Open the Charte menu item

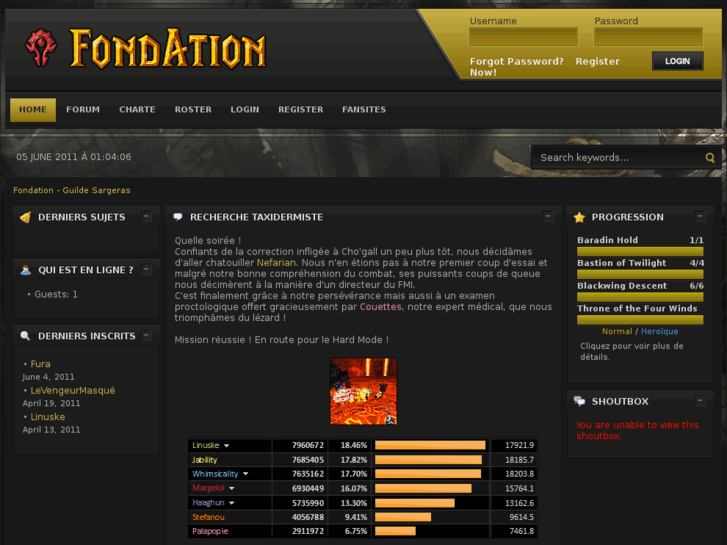point(137,109)
